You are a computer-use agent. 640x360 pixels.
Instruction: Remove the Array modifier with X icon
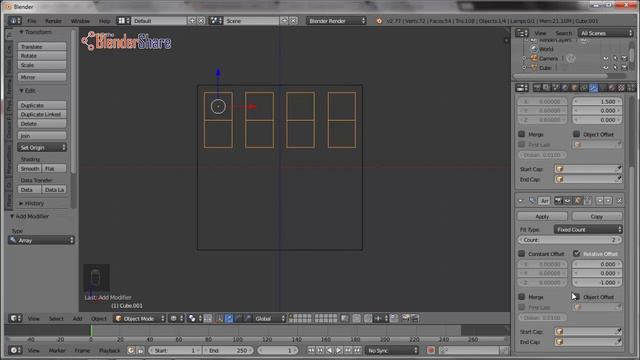pos(619,200)
